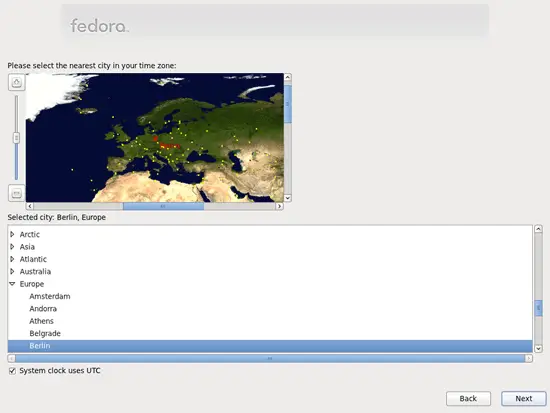Image resolution: width=550 pixels, height=413 pixels.
Task: Click the map's horizontal scrollbar thumb
Action: [163, 206]
